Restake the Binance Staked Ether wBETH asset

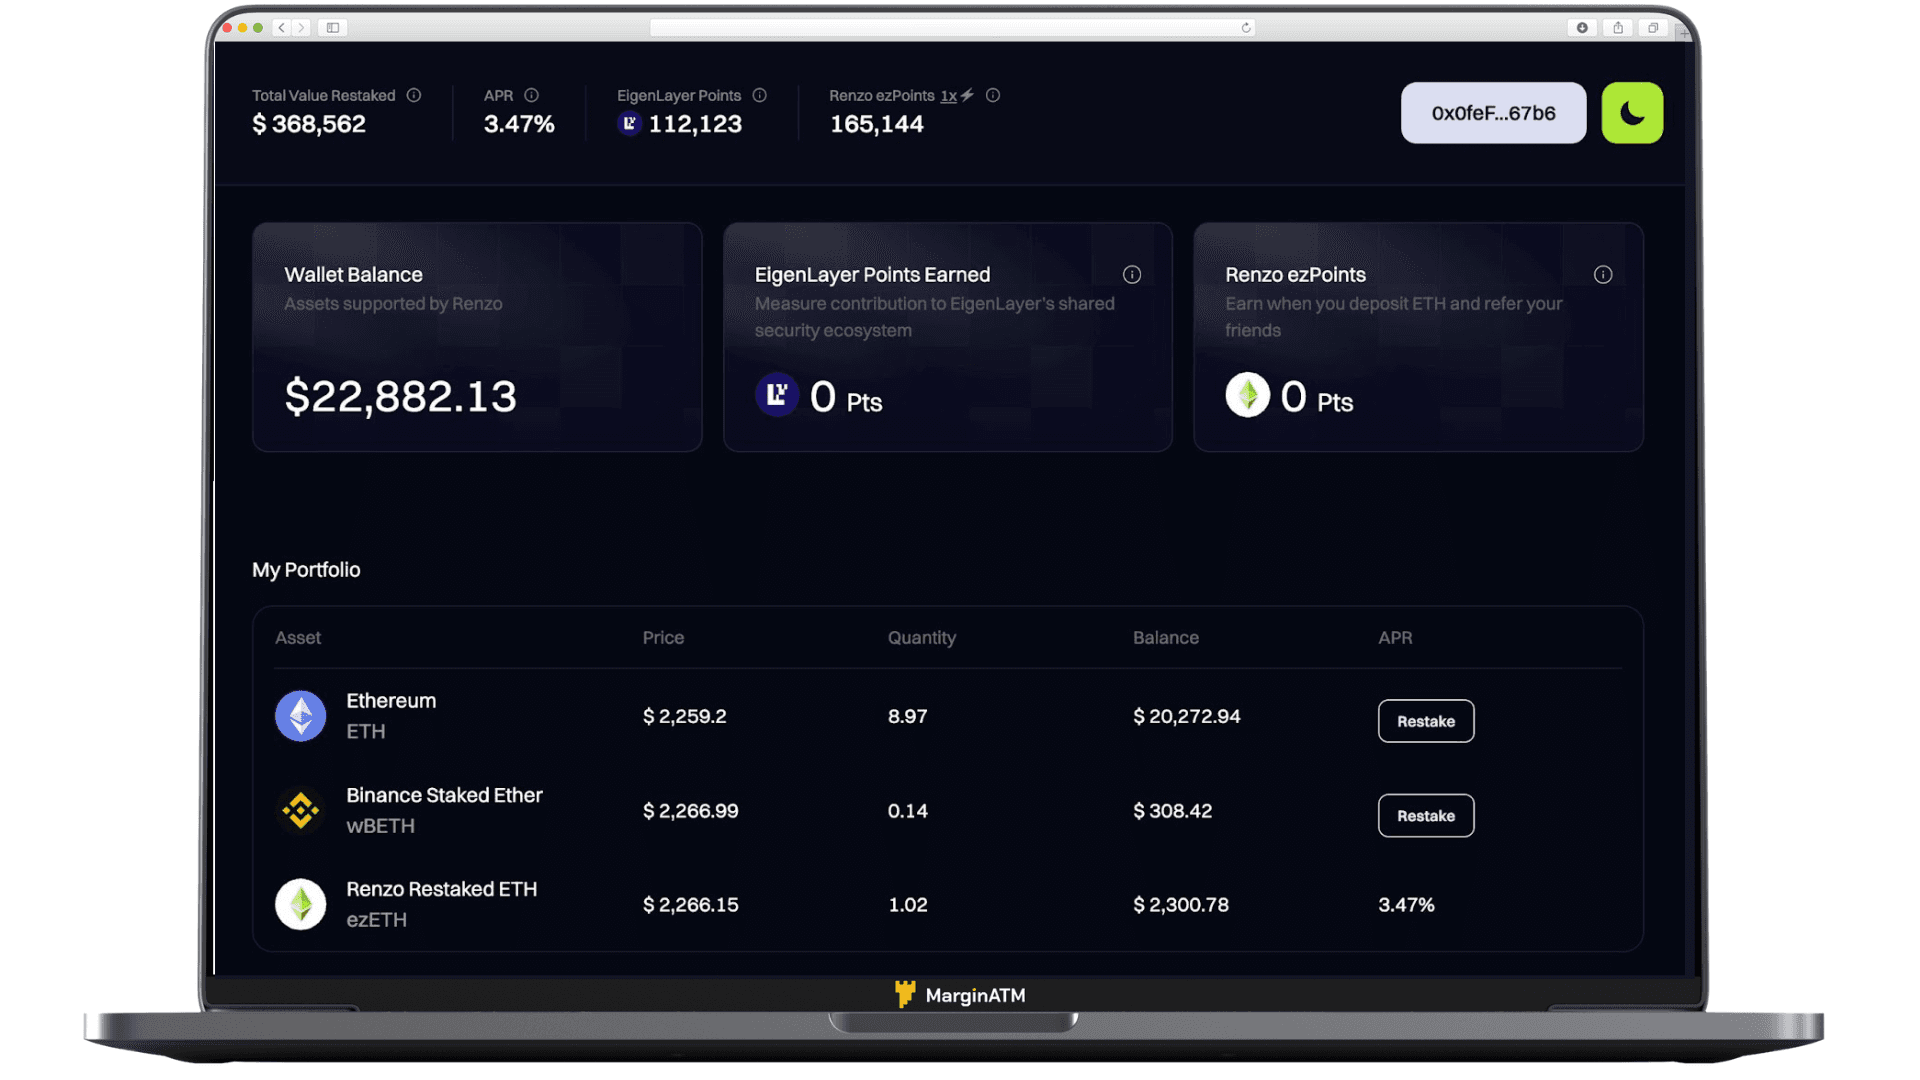click(x=1426, y=816)
